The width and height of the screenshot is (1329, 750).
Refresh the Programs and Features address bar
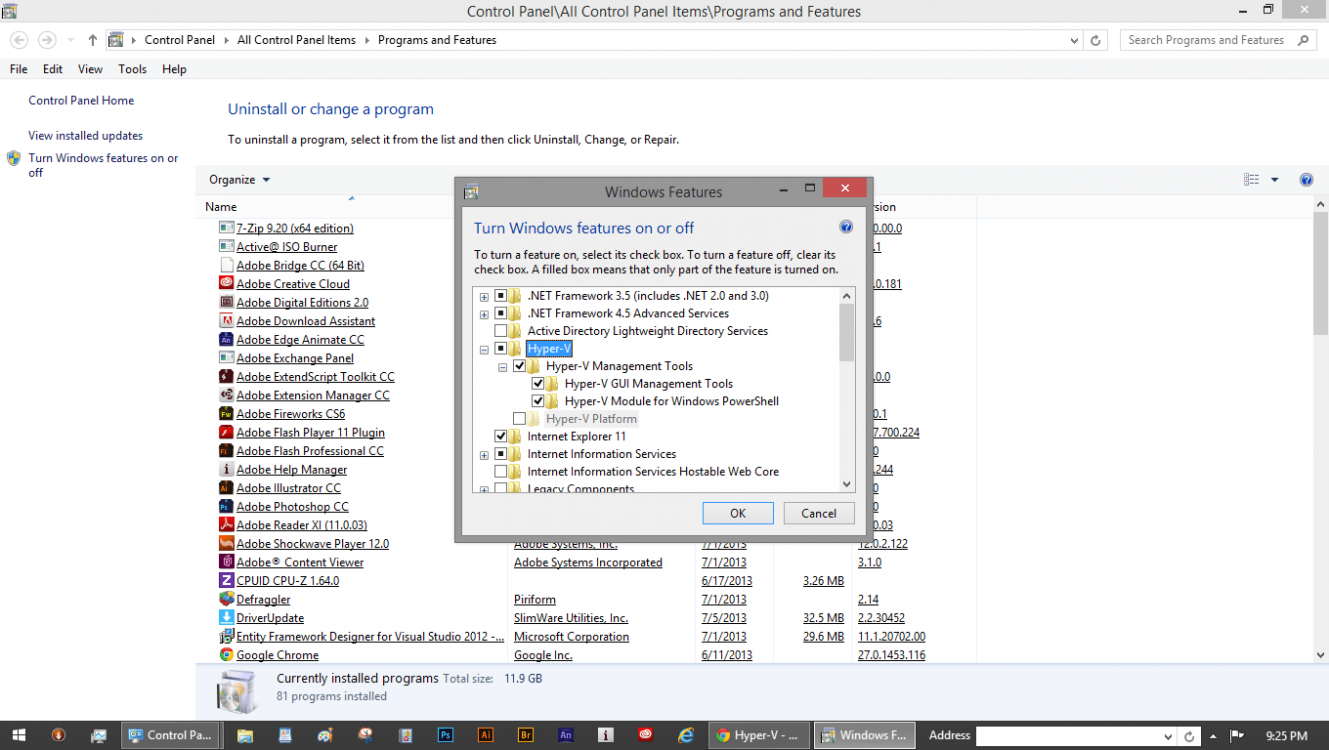click(x=1096, y=40)
